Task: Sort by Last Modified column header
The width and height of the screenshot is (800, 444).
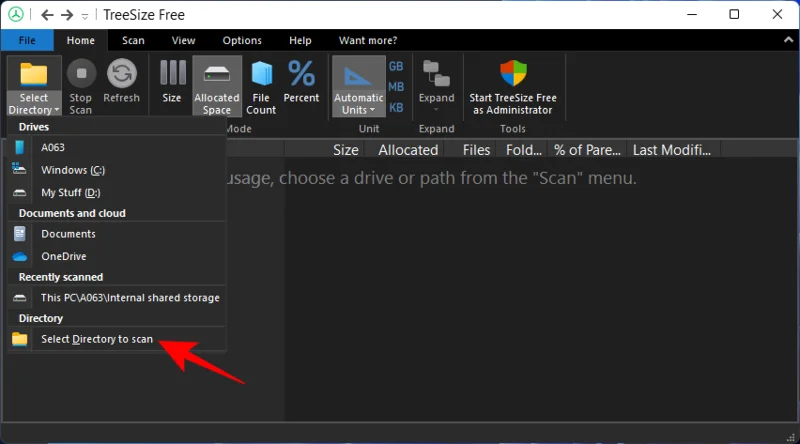Action: 673,150
